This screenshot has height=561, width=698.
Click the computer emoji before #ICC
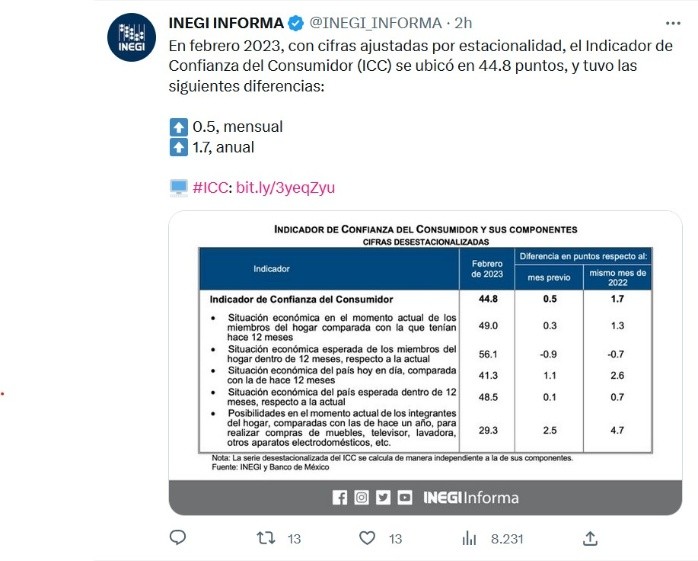coord(178,187)
